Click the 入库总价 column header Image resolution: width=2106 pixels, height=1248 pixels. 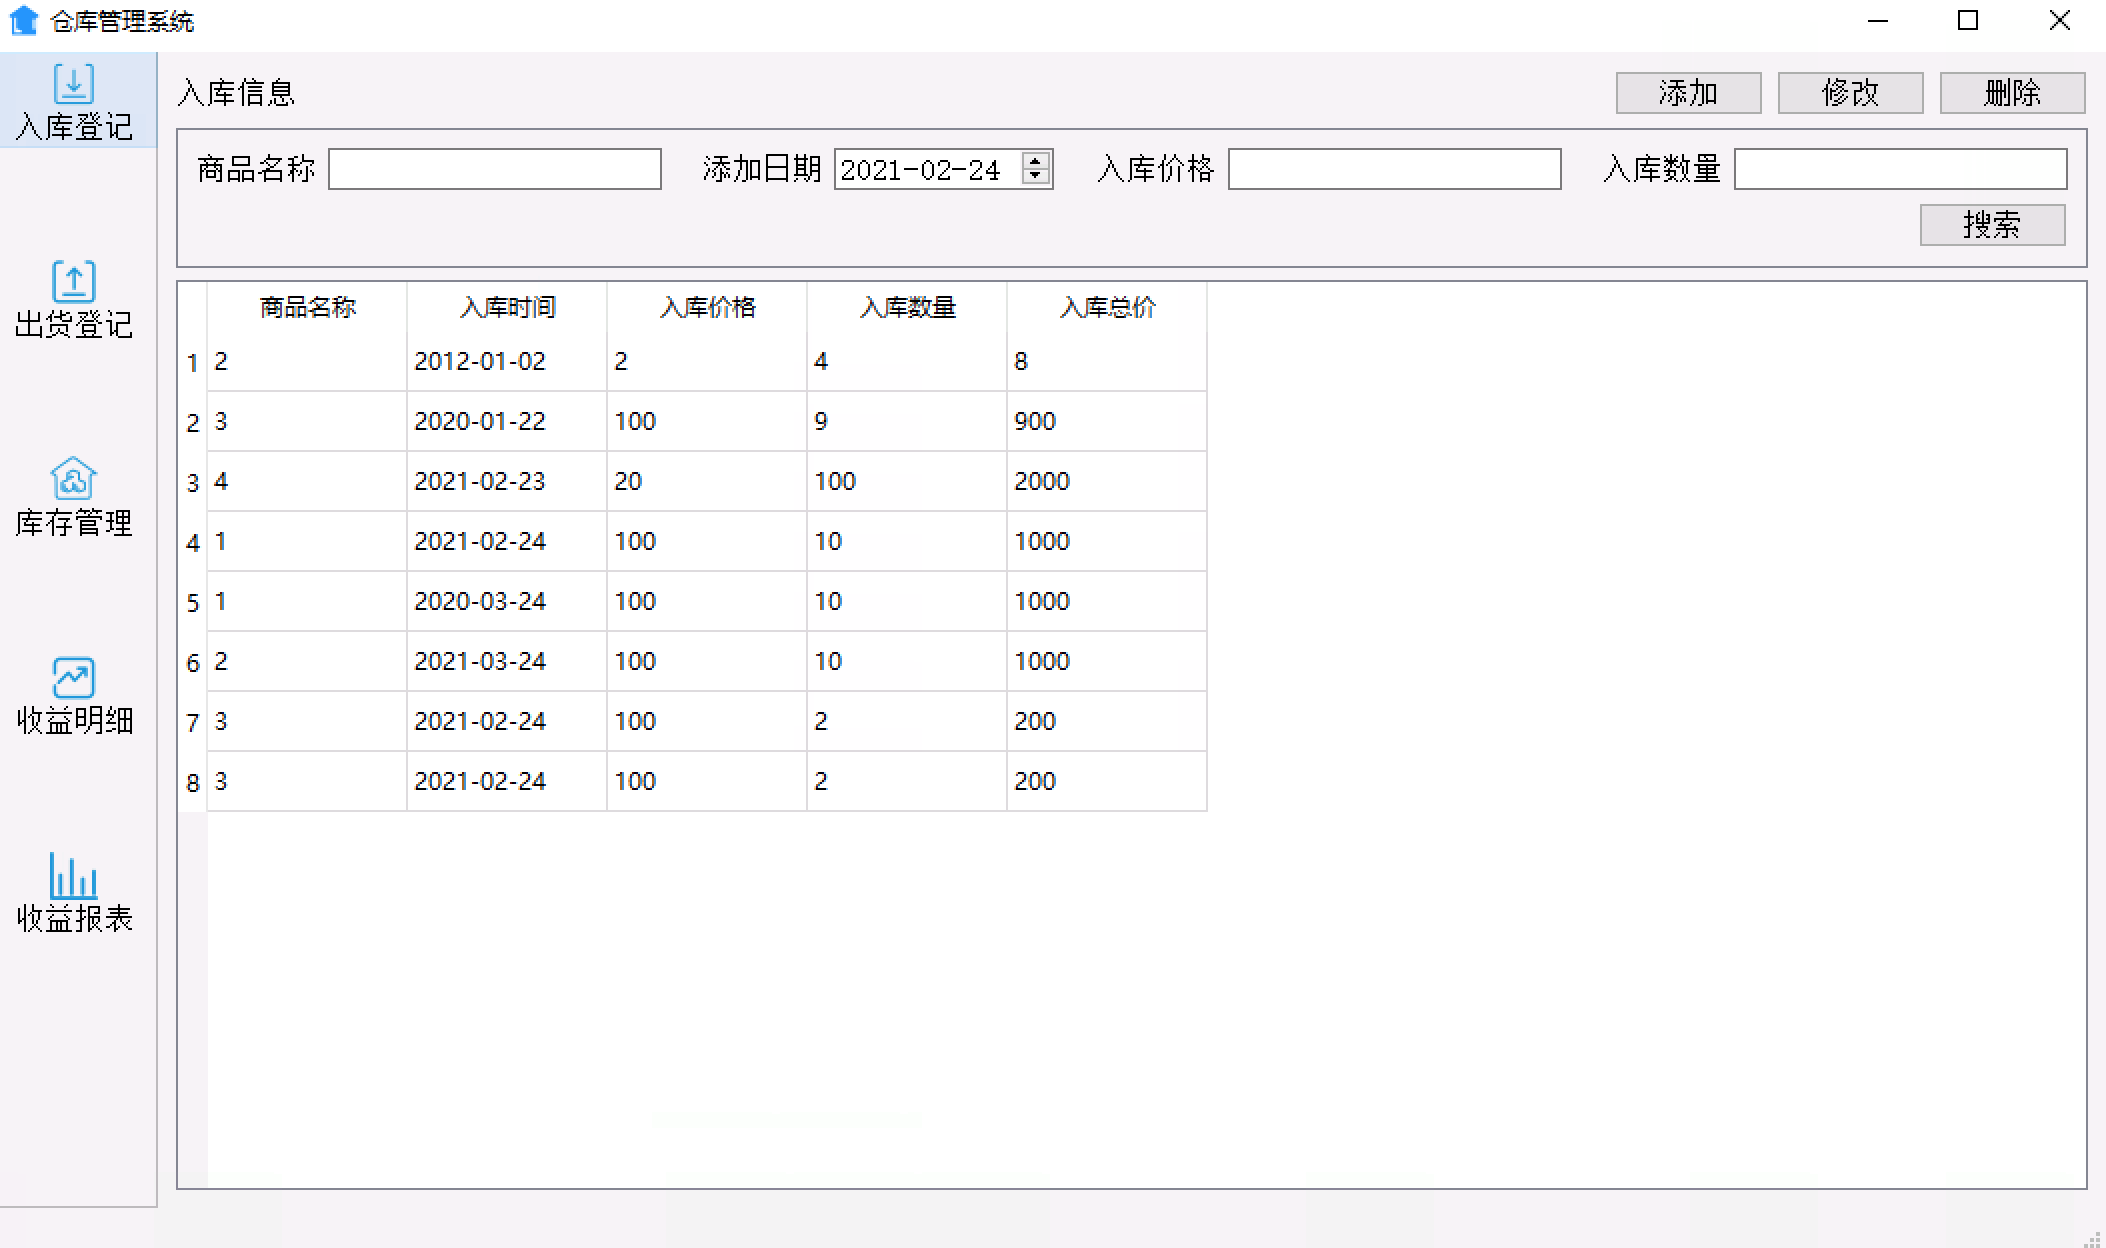(x=1108, y=308)
